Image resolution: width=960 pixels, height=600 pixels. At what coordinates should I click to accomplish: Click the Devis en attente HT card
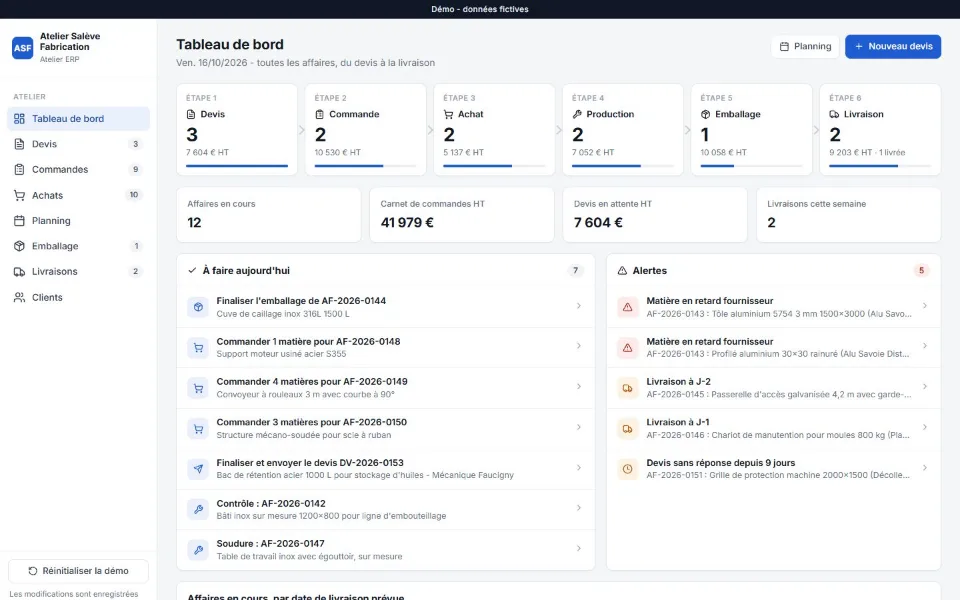pos(655,215)
